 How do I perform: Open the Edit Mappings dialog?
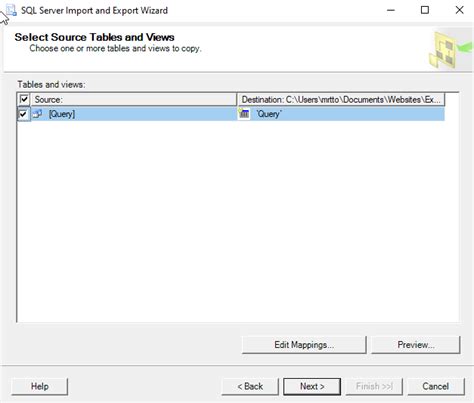click(304, 345)
